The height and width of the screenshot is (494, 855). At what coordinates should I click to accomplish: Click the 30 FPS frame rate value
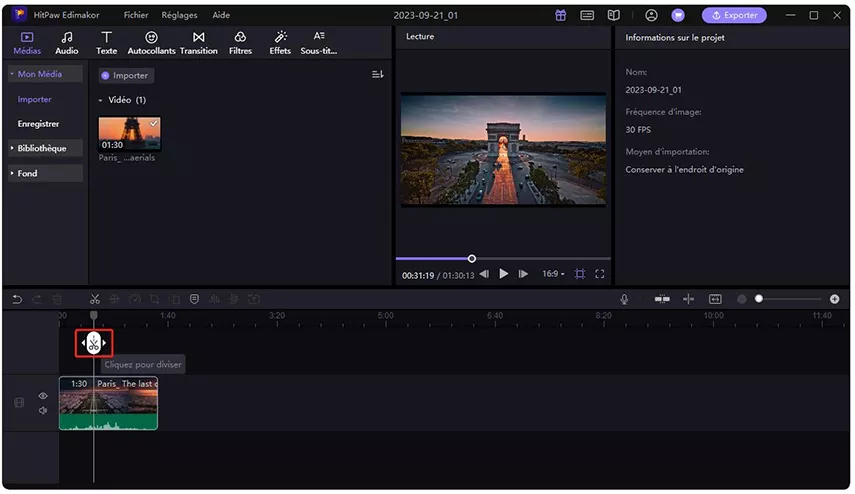(x=638, y=130)
